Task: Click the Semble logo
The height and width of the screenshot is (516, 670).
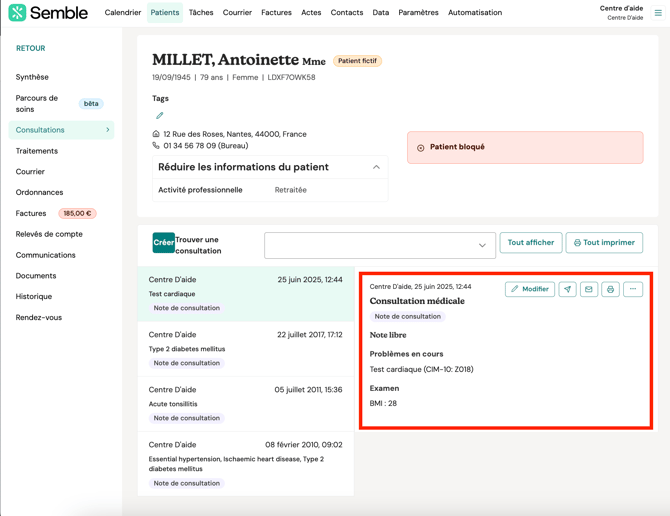Action: pyautogui.click(x=48, y=13)
